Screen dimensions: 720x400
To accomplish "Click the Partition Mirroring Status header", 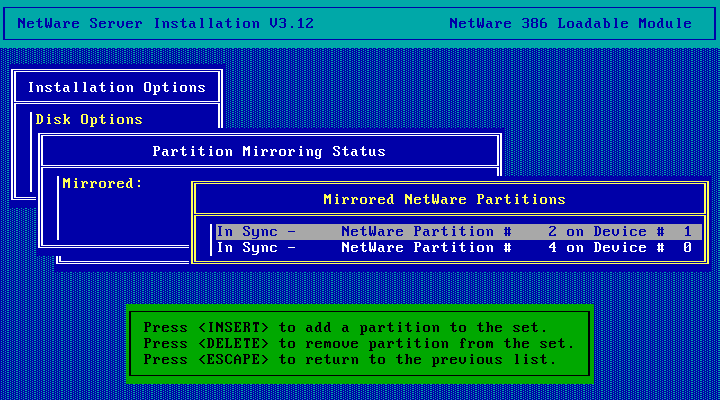I will 268,151.
